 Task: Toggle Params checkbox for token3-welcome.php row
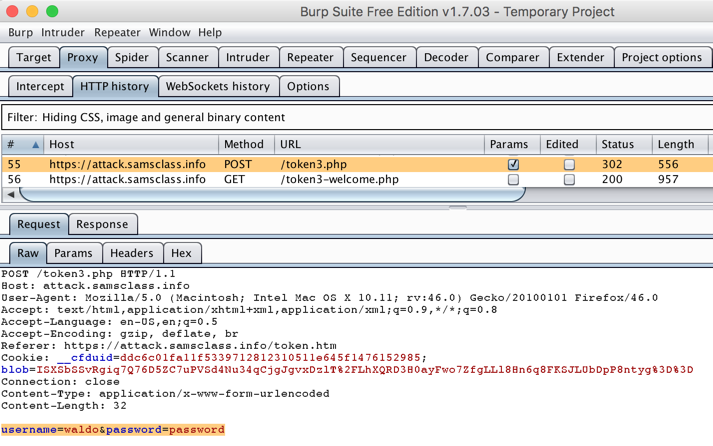[513, 180]
